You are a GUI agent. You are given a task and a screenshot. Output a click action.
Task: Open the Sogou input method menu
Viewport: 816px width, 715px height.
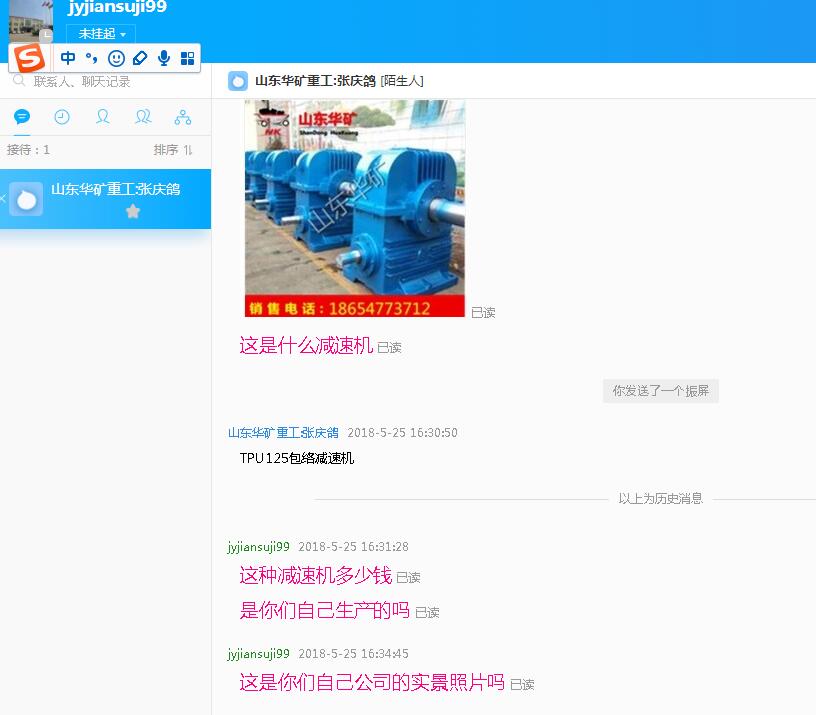pyautogui.click(x=29, y=57)
